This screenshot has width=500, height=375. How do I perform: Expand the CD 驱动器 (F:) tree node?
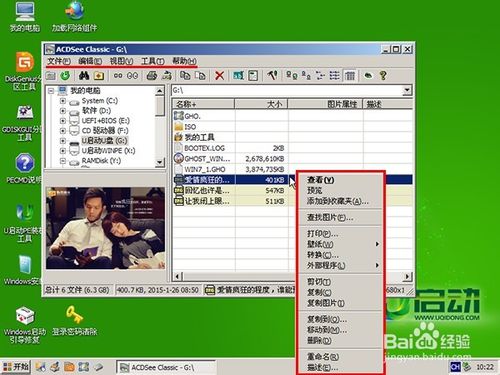tap(63, 131)
